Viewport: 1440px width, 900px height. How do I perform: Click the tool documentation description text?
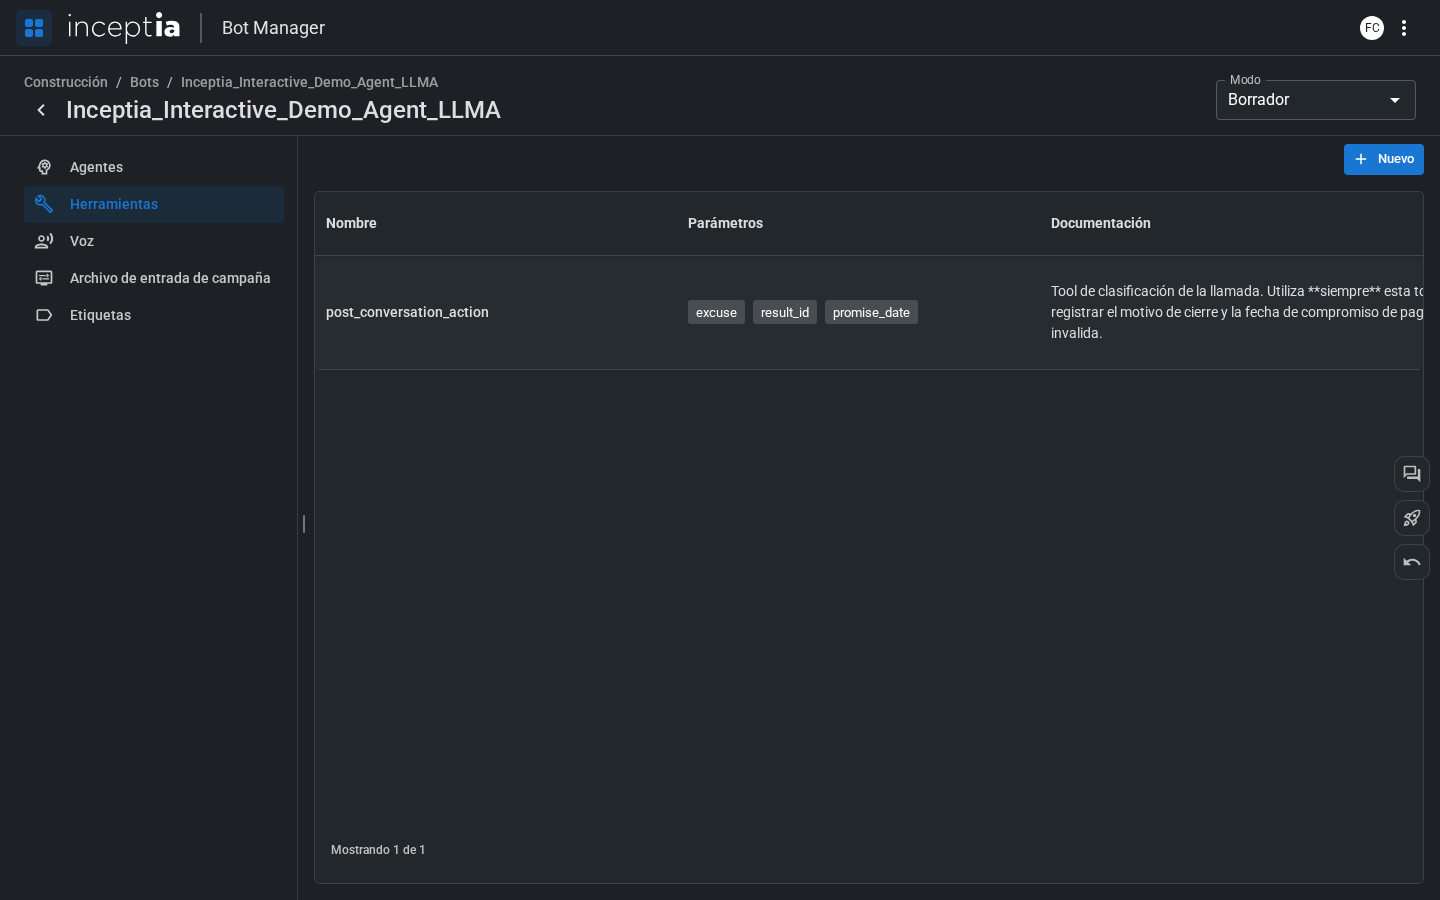tap(1237, 312)
